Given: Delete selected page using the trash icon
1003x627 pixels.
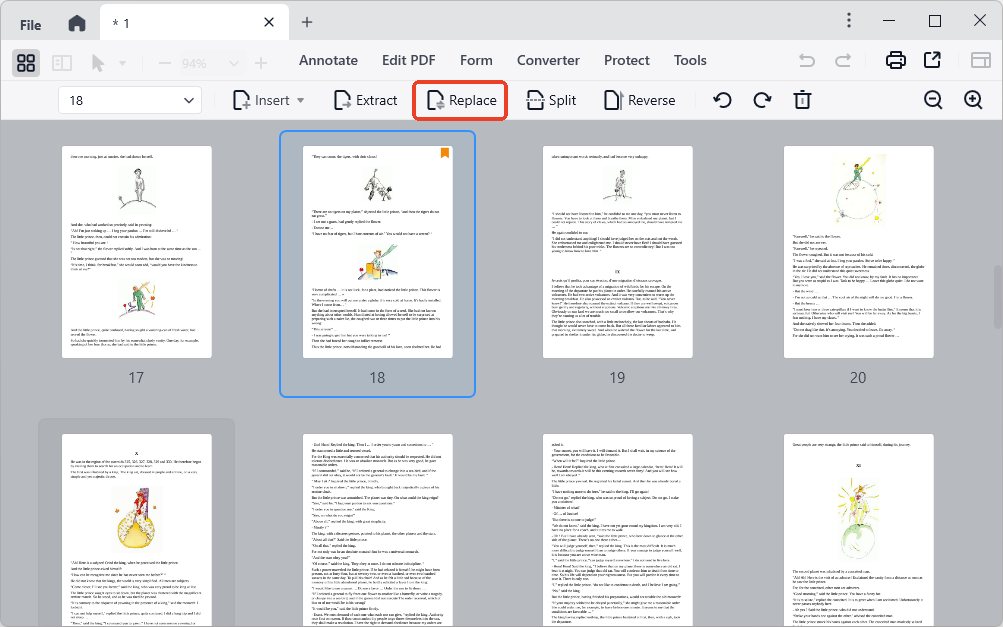Looking at the screenshot, I should 802,100.
